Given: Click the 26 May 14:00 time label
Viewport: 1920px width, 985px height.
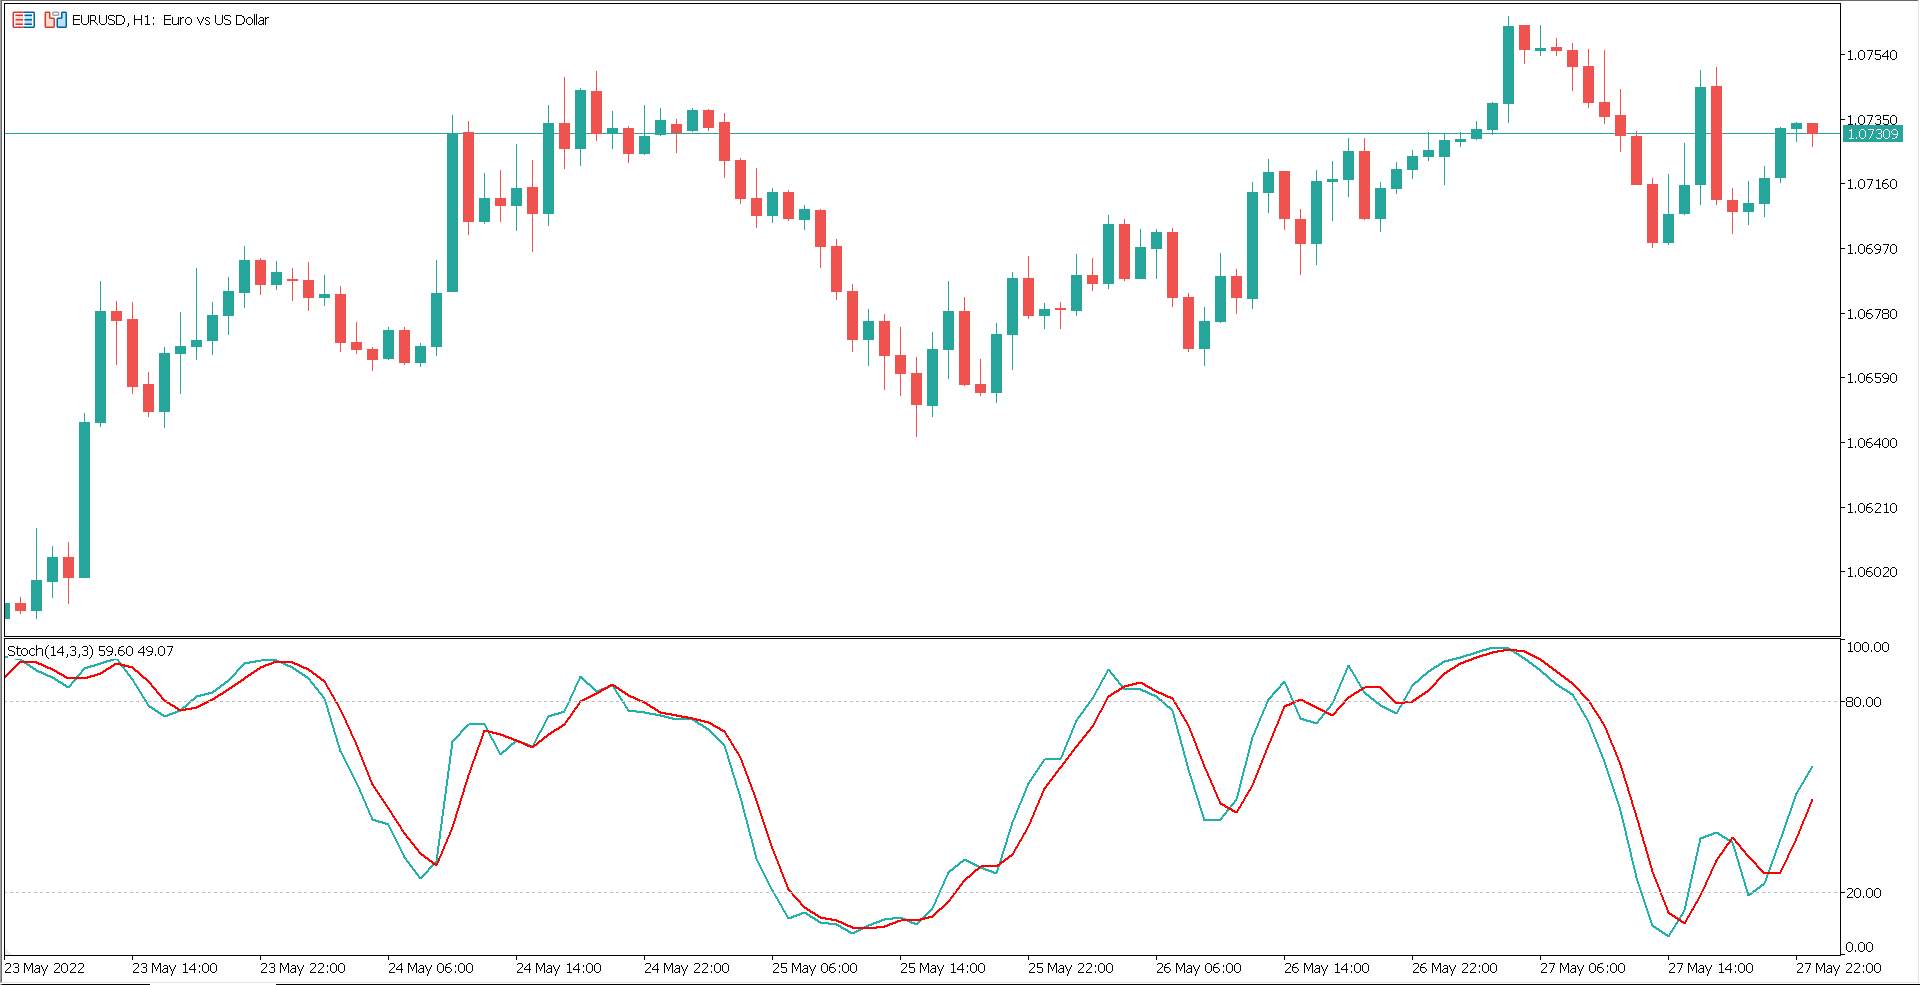Looking at the screenshot, I should coord(1327,968).
